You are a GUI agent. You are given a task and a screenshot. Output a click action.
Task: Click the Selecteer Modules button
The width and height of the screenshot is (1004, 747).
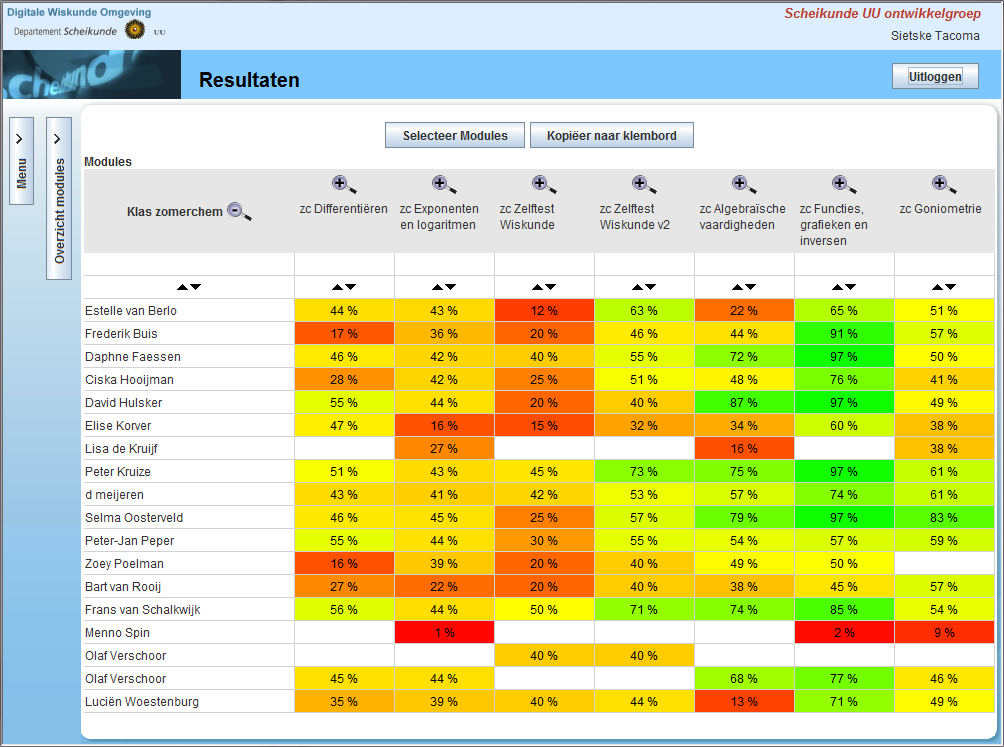pyautogui.click(x=455, y=136)
